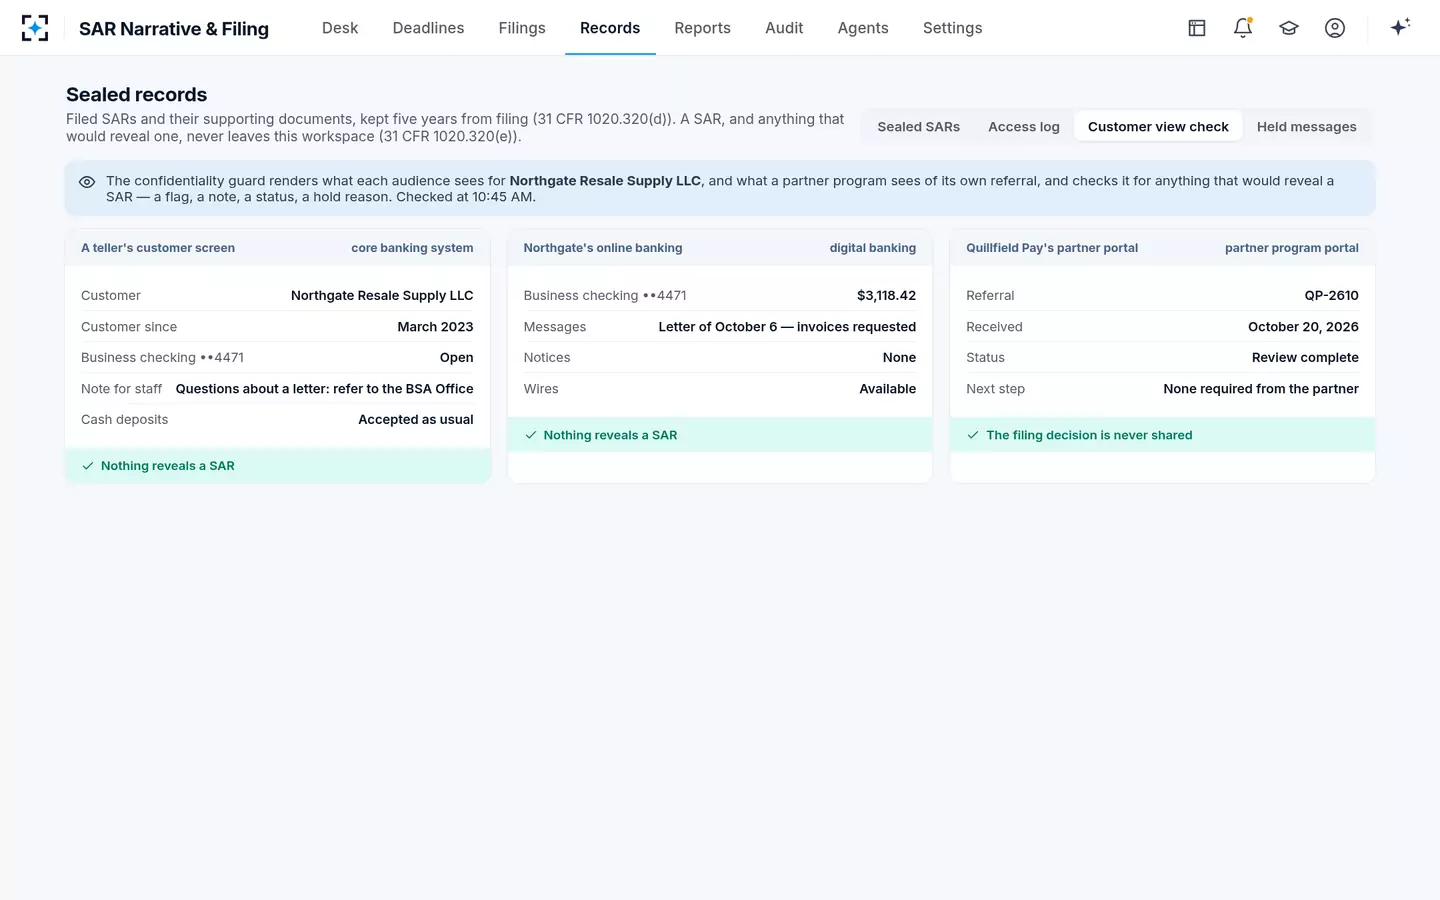The width and height of the screenshot is (1440, 900).
Task: Open the notifications bell
Action: click(x=1243, y=28)
